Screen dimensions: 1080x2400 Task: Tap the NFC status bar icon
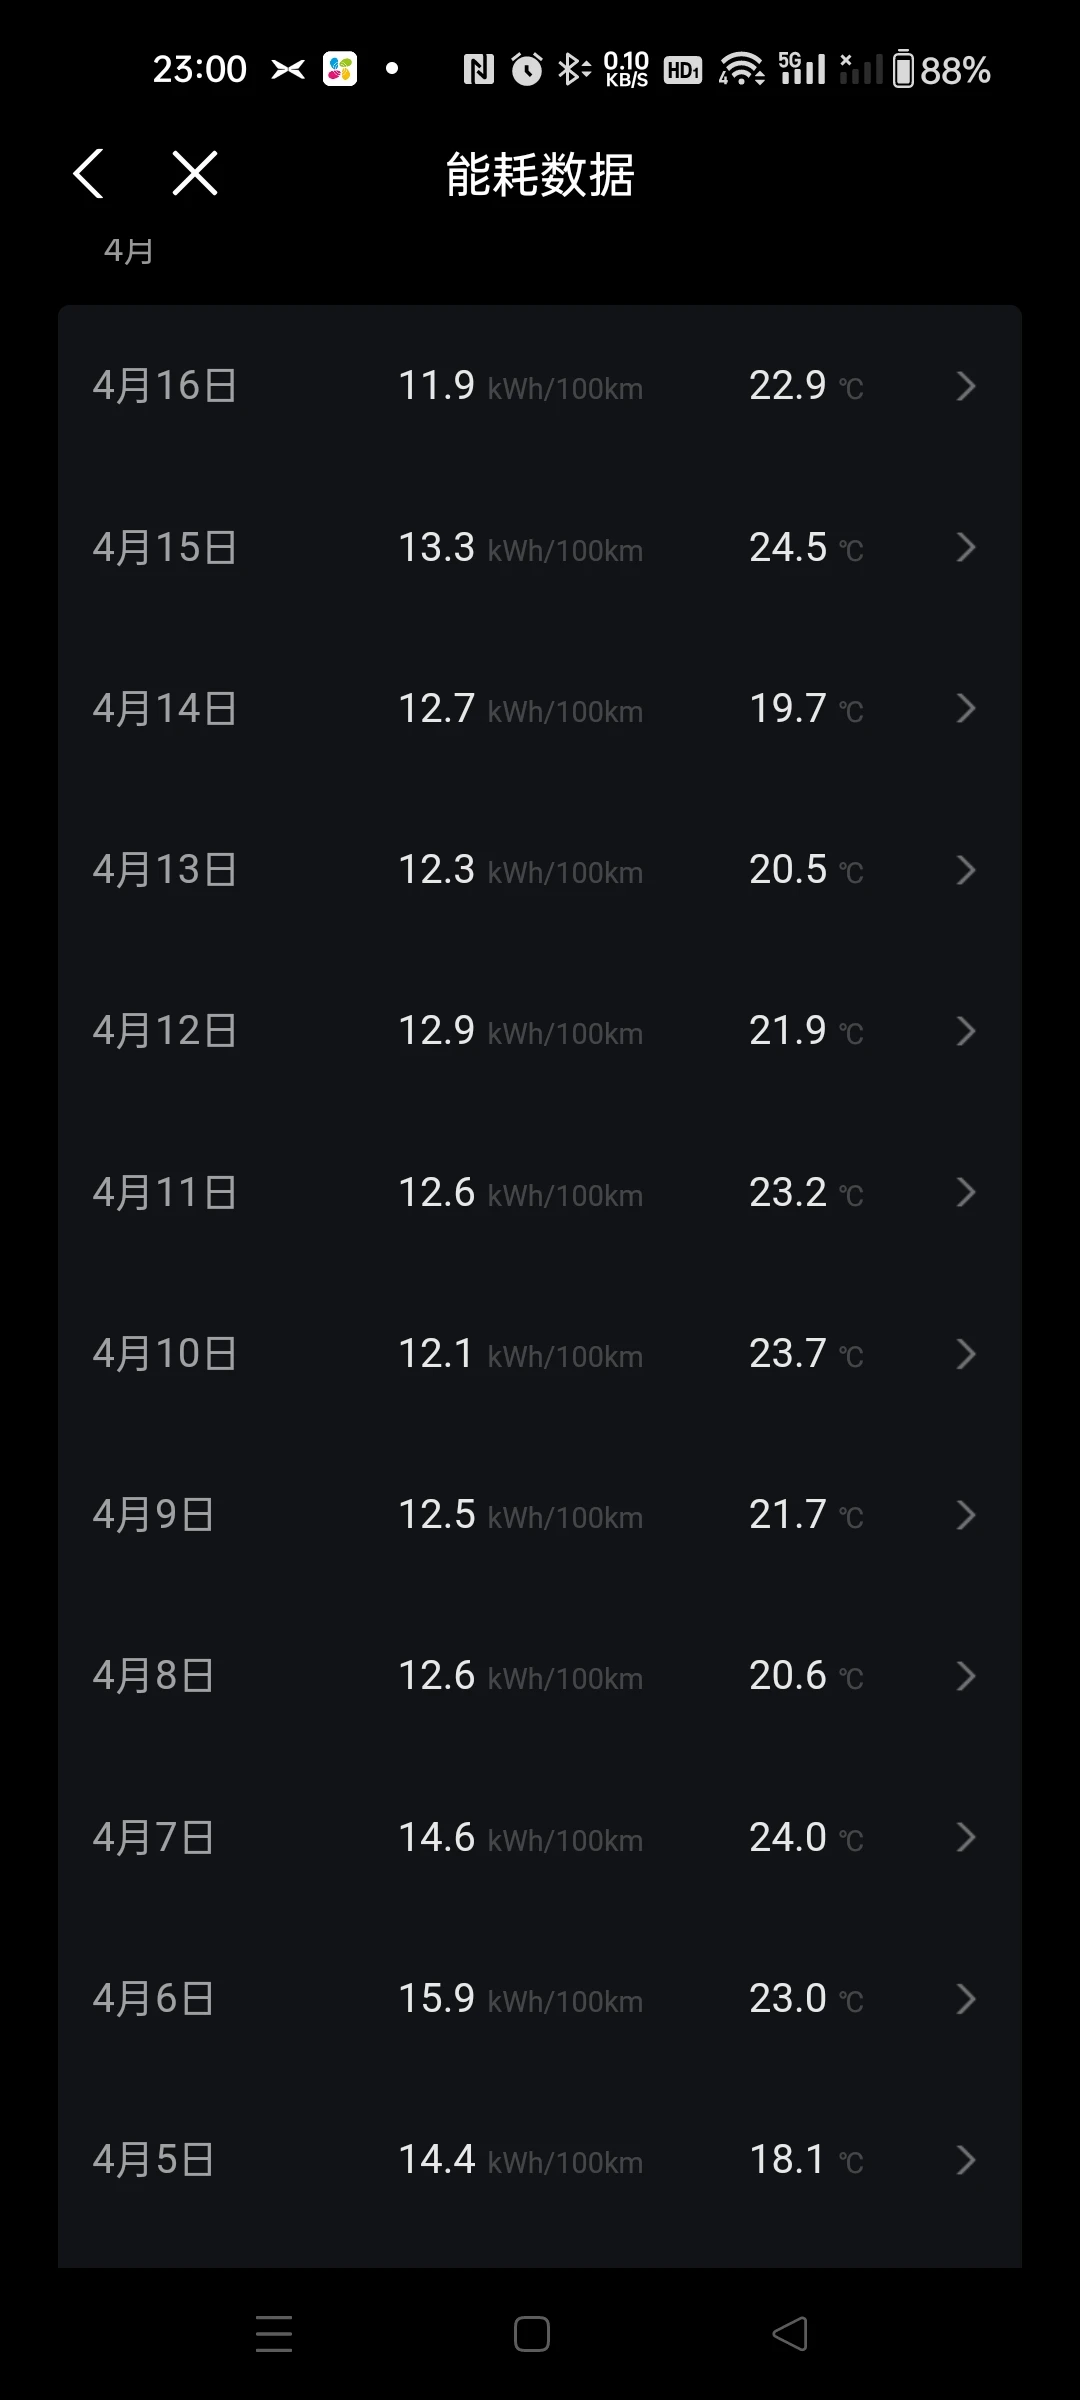point(479,70)
